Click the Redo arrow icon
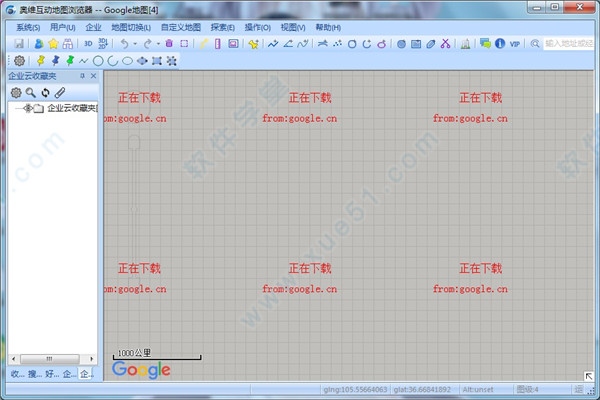Screen dimensions: 600x400 [x=147, y=44]
